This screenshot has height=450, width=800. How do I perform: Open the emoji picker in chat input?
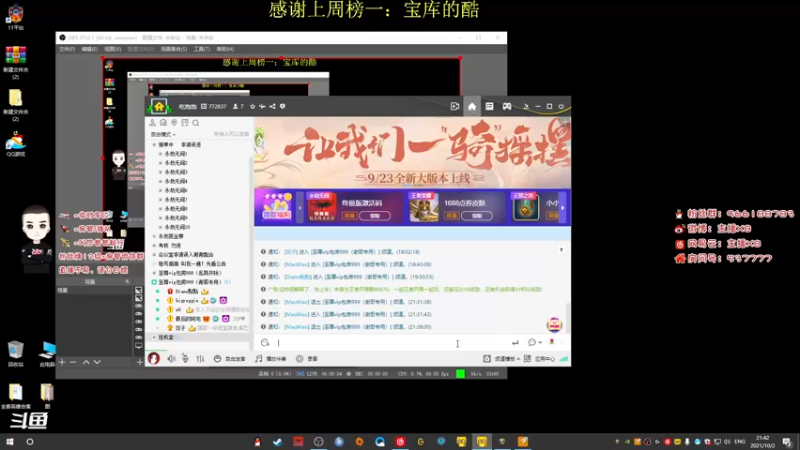tap(265, 343)
